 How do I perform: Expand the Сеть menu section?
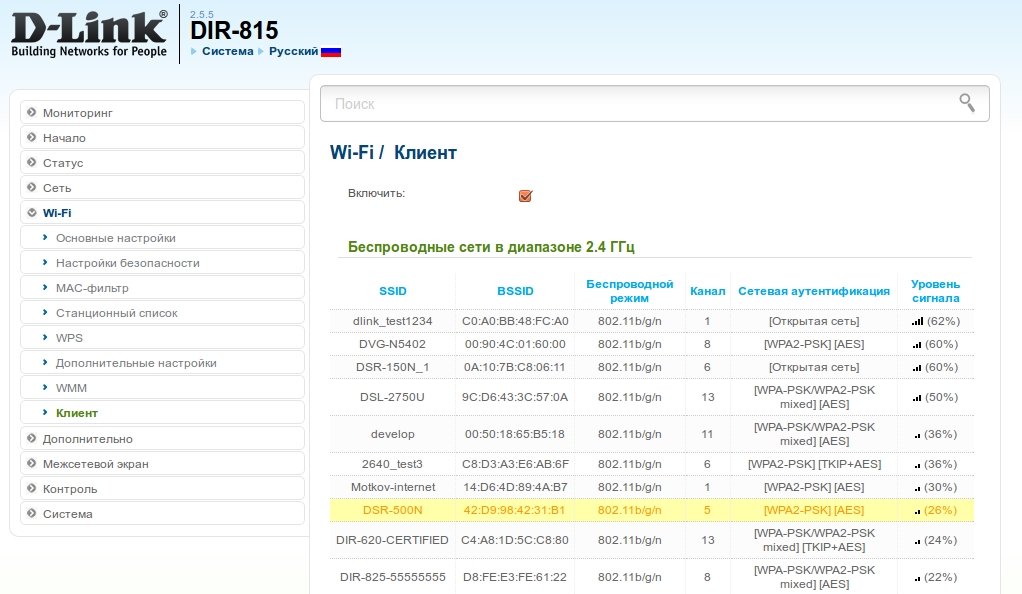[x=57, y=188]
